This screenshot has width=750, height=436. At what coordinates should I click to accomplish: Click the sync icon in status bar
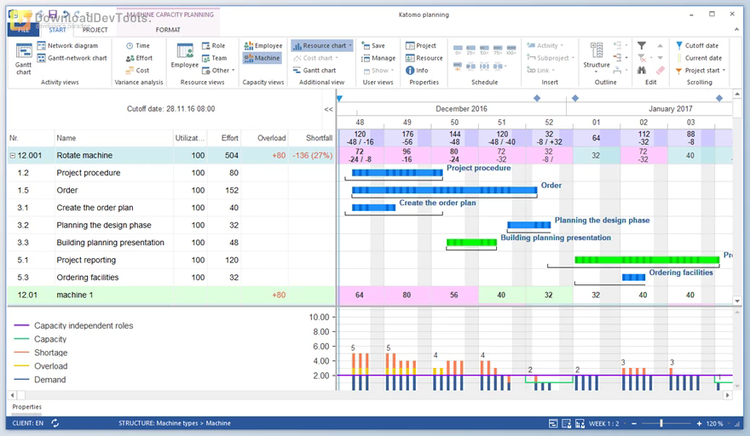point(55,423)
